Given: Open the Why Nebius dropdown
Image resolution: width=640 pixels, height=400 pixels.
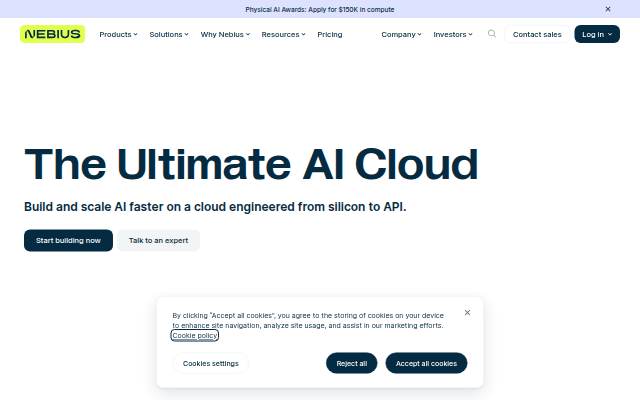Looking at the screenshot, I should pos(225,34).
